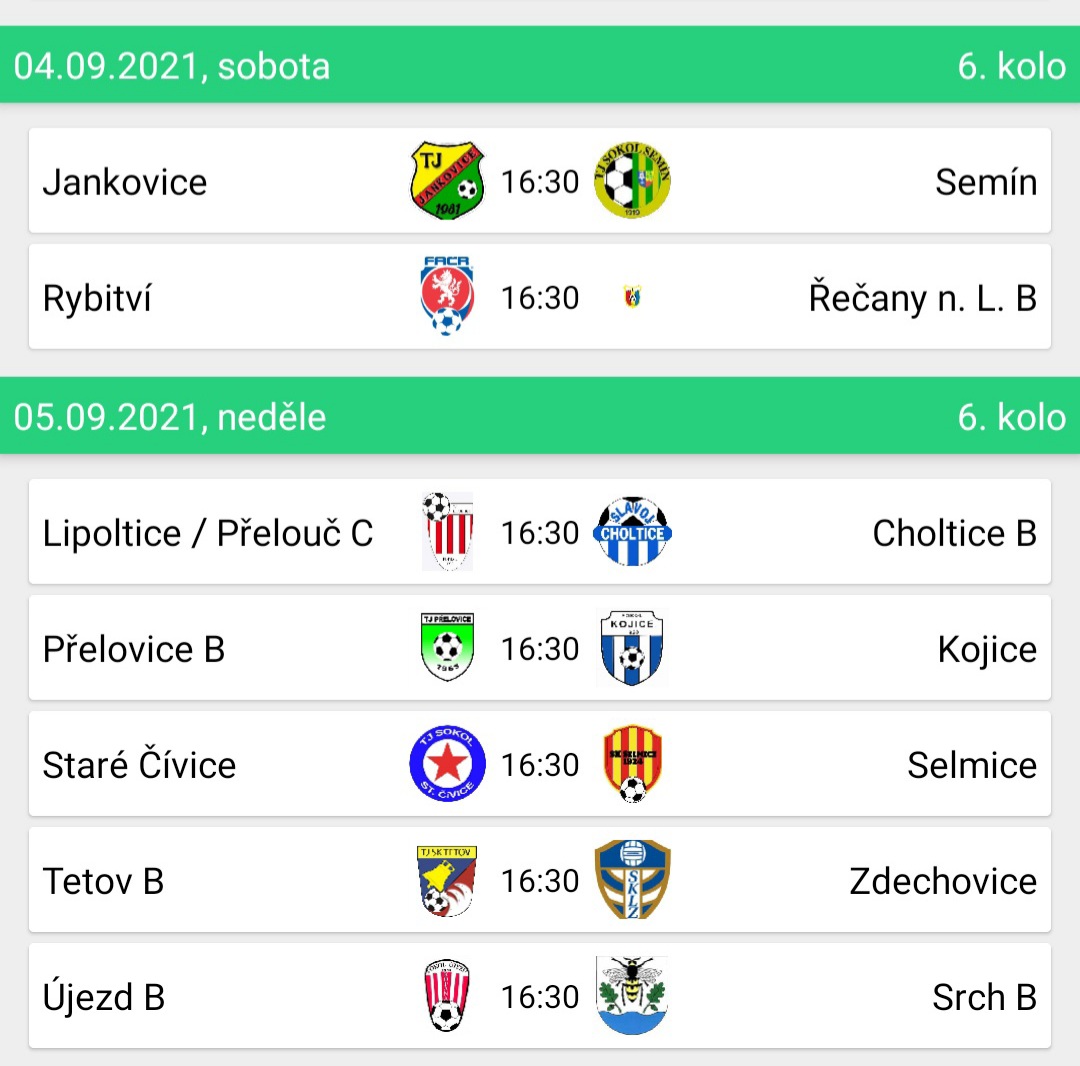1080x1066 pixels.
Task: Tap the Lipoltice / Přelouč C team name
Action: [208, 533]
